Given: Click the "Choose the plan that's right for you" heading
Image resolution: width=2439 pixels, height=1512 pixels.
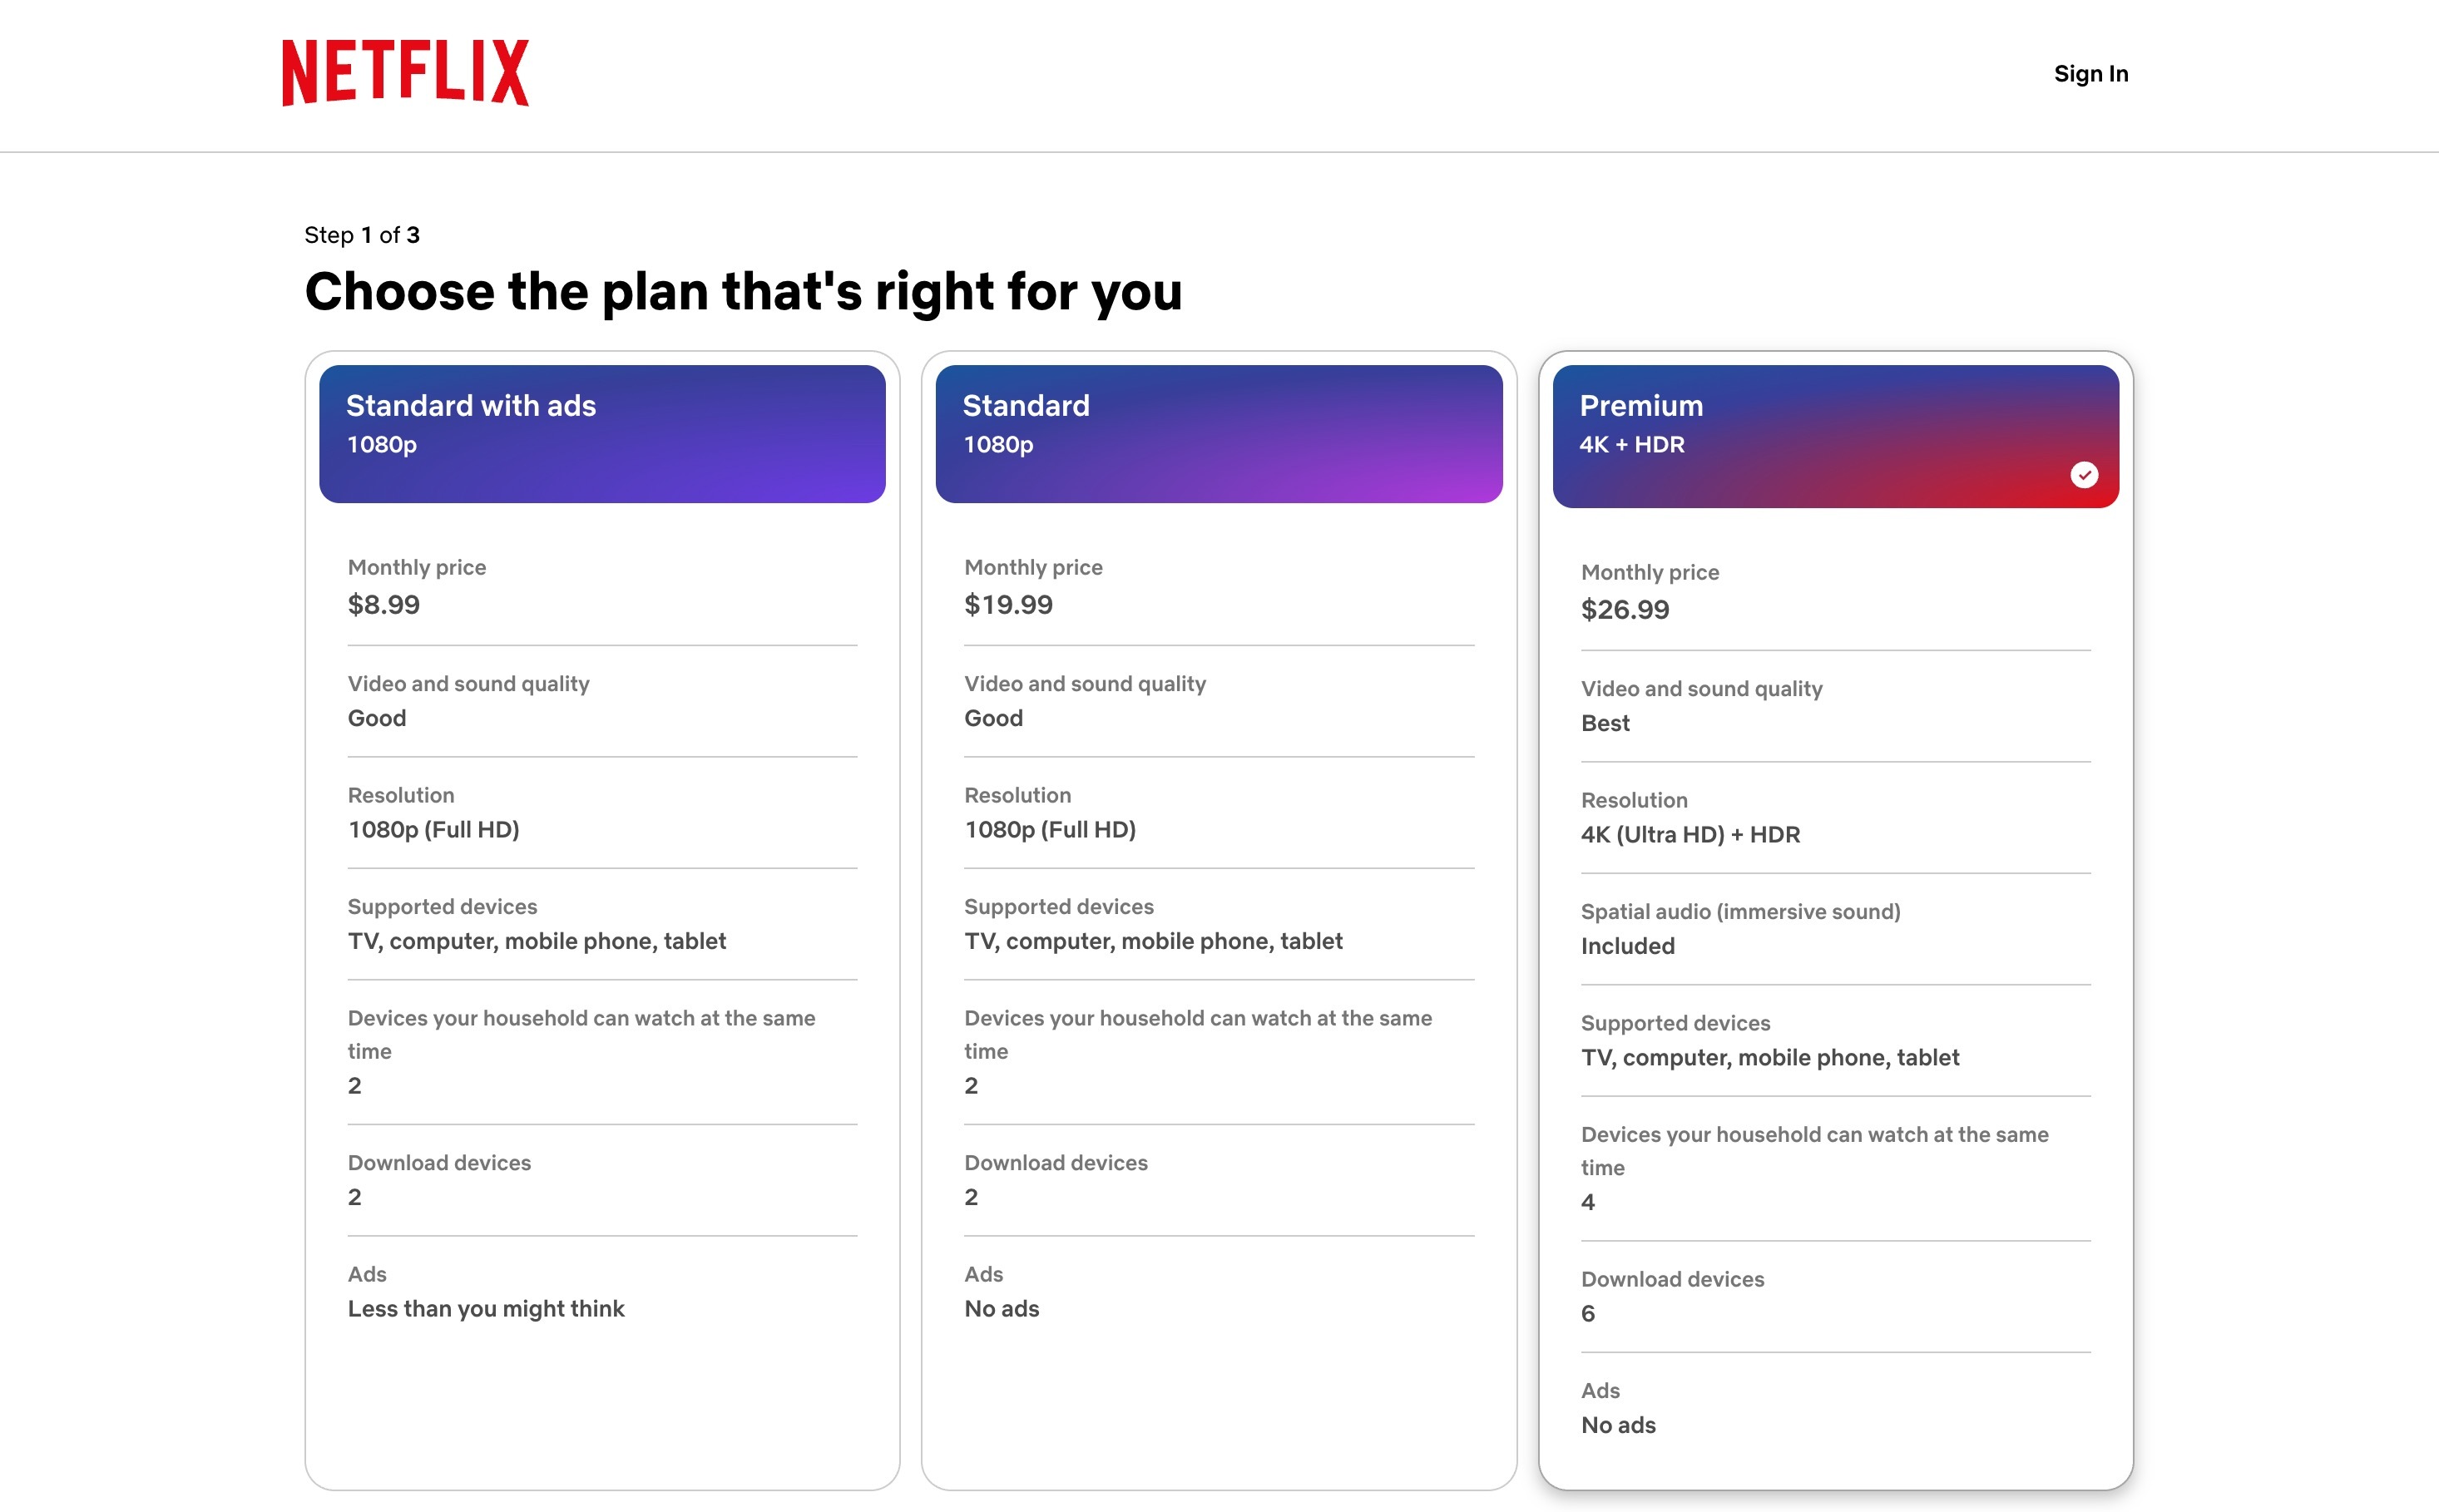Looking at the screenshot, I should click(x=743, y=292).
